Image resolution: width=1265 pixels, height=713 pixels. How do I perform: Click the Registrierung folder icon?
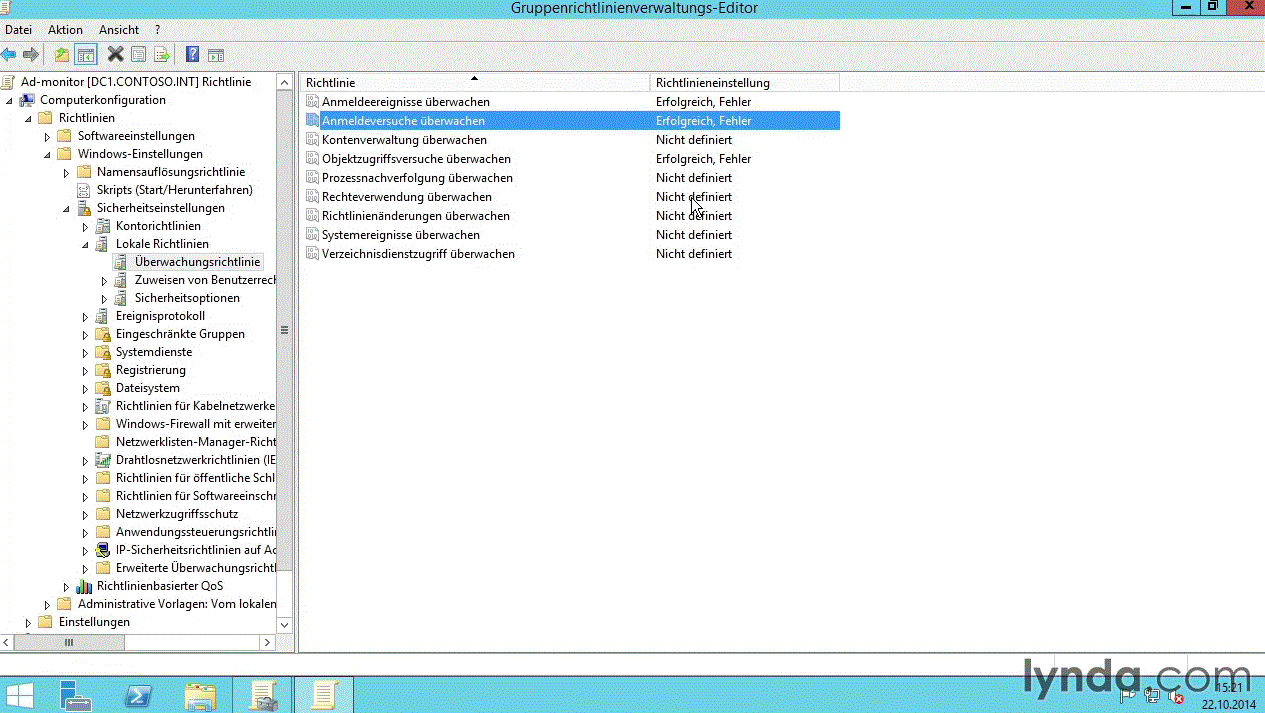coord(102,370)
